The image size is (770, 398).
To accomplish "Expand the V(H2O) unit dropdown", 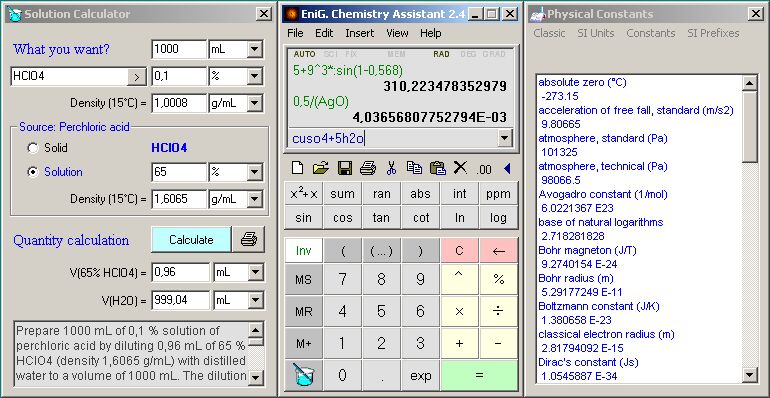I will pyautogui.click(x=256, y=300).
